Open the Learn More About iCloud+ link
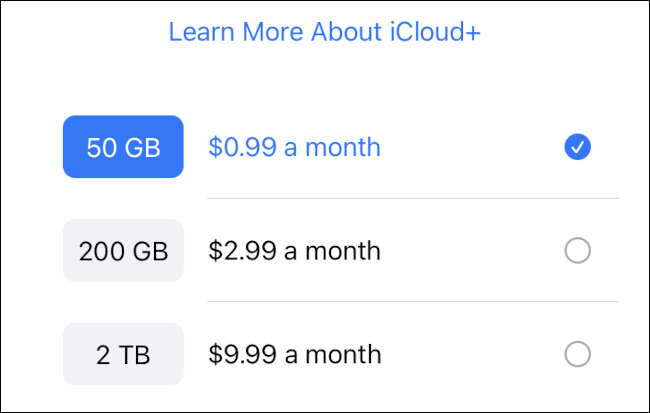 324,32
